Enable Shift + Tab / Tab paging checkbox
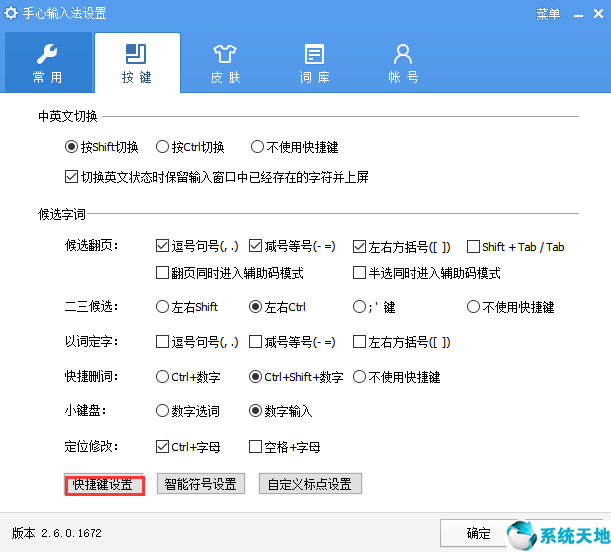The height and width of the screenshot is (552, 611). (x=515, y=247)
